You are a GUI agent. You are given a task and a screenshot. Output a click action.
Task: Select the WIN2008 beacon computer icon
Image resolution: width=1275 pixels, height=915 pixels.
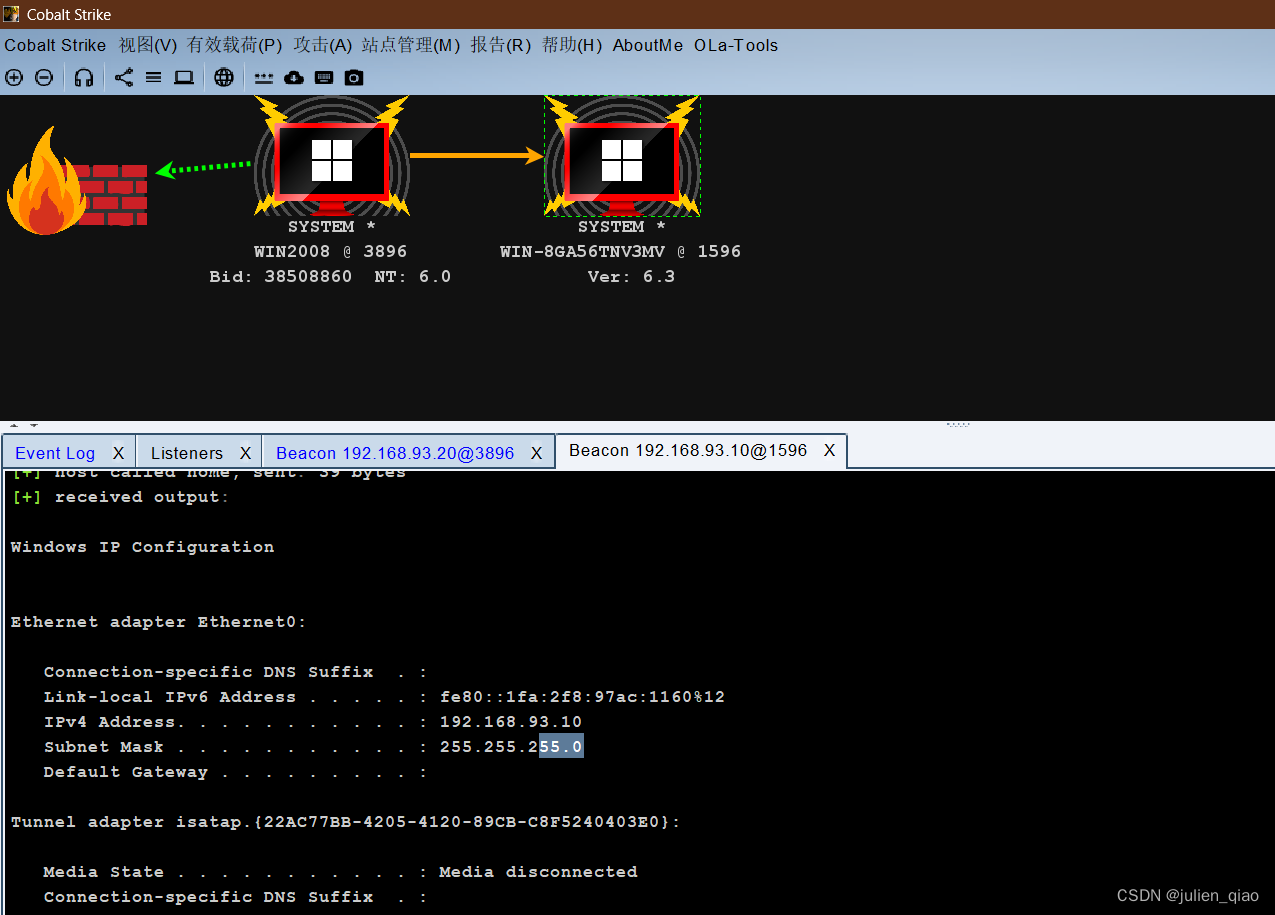(x=331, y=157)
